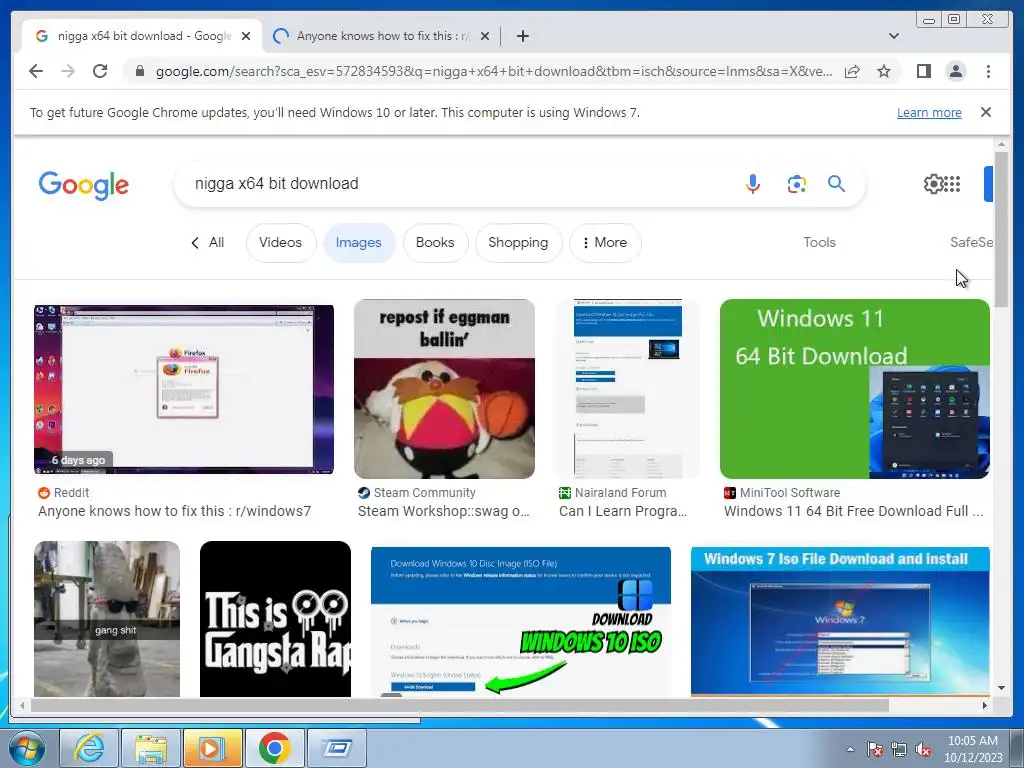Open 'Windows 7 Iso File Download and Install' image
Screen dimensions: 1024x768
[840, 621]
